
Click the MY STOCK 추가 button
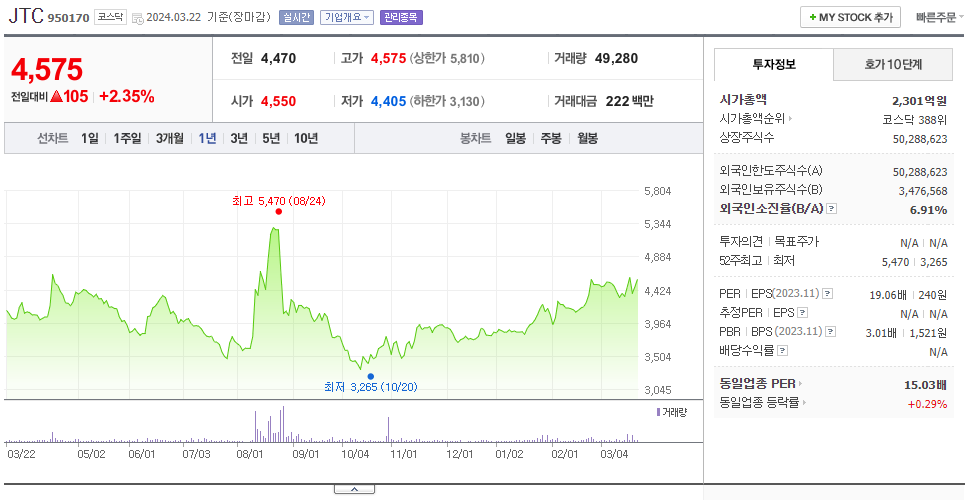(850, 17)
